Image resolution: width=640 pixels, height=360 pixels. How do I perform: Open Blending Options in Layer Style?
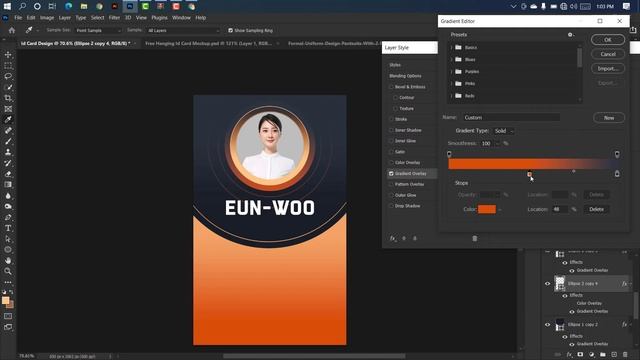pyautogui.click(x=405, y=76)
